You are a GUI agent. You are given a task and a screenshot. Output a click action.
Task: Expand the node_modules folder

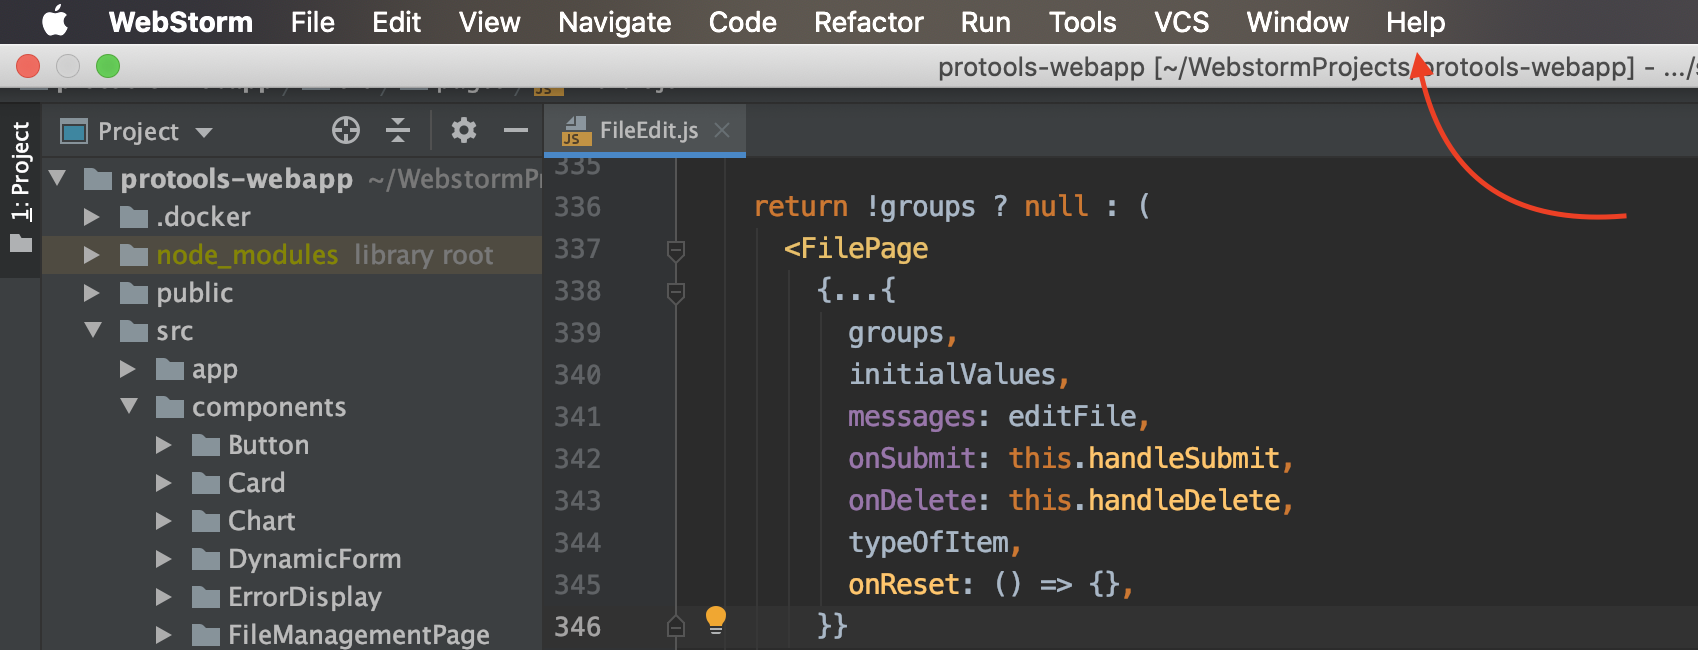(x=92, y=255)
